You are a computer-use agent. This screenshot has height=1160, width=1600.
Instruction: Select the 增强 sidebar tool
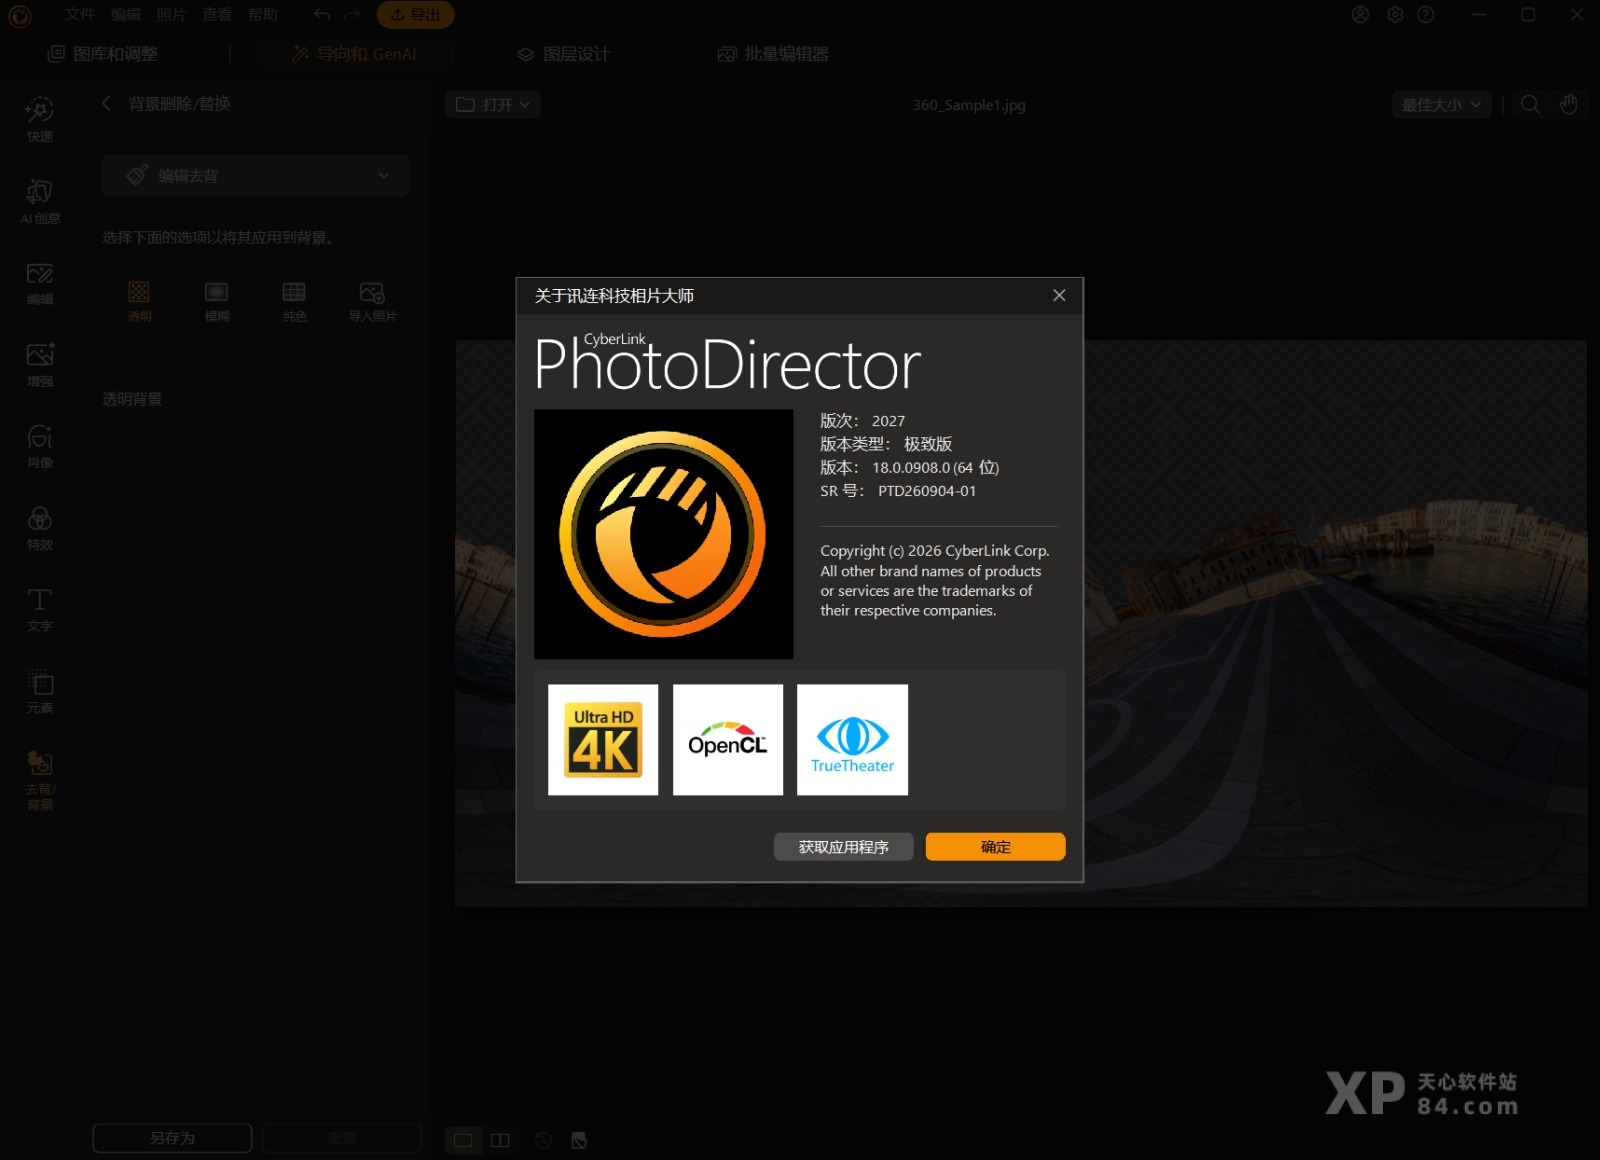tap(40, 364)
